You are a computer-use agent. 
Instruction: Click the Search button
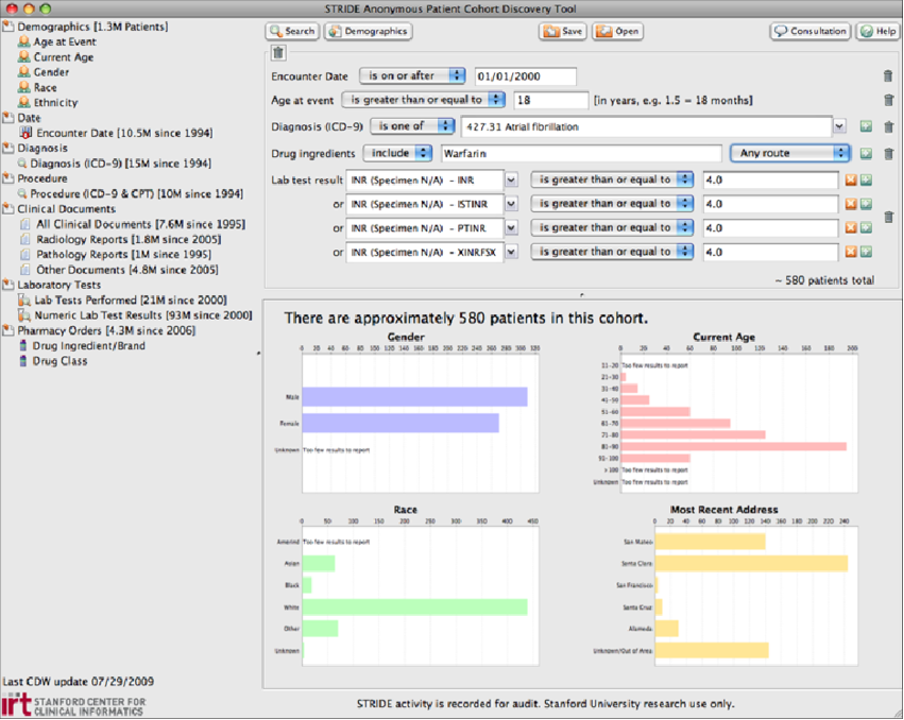293,31
